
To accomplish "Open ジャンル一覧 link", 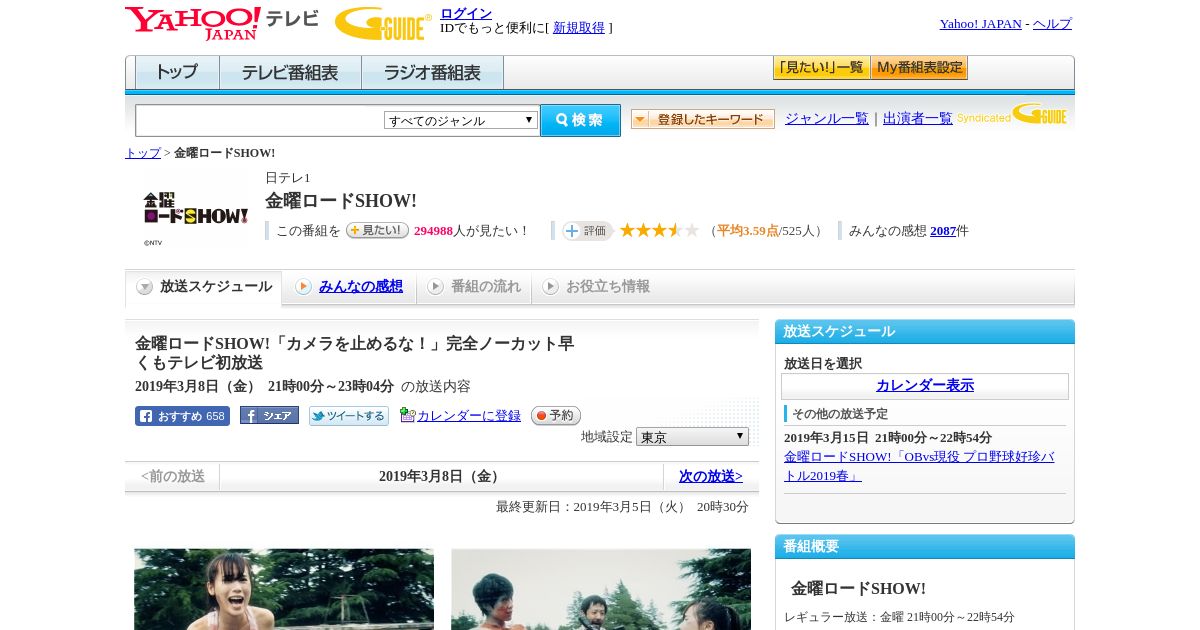I will (827, 119).
